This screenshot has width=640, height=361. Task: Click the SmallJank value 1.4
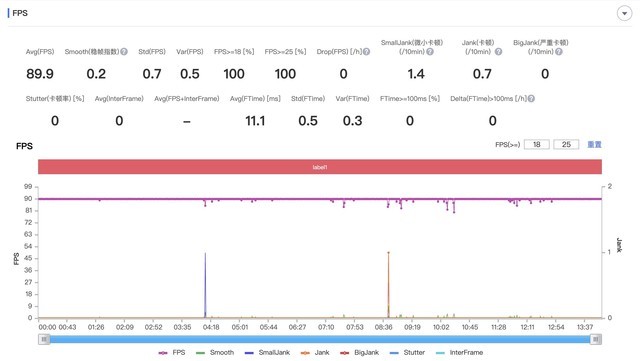(x=416, y=74)
